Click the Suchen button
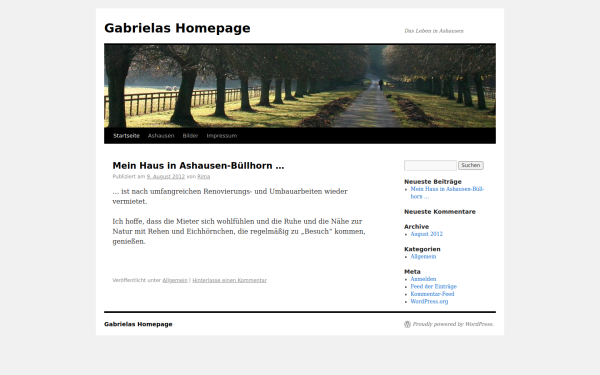 [x=471, y=165]
